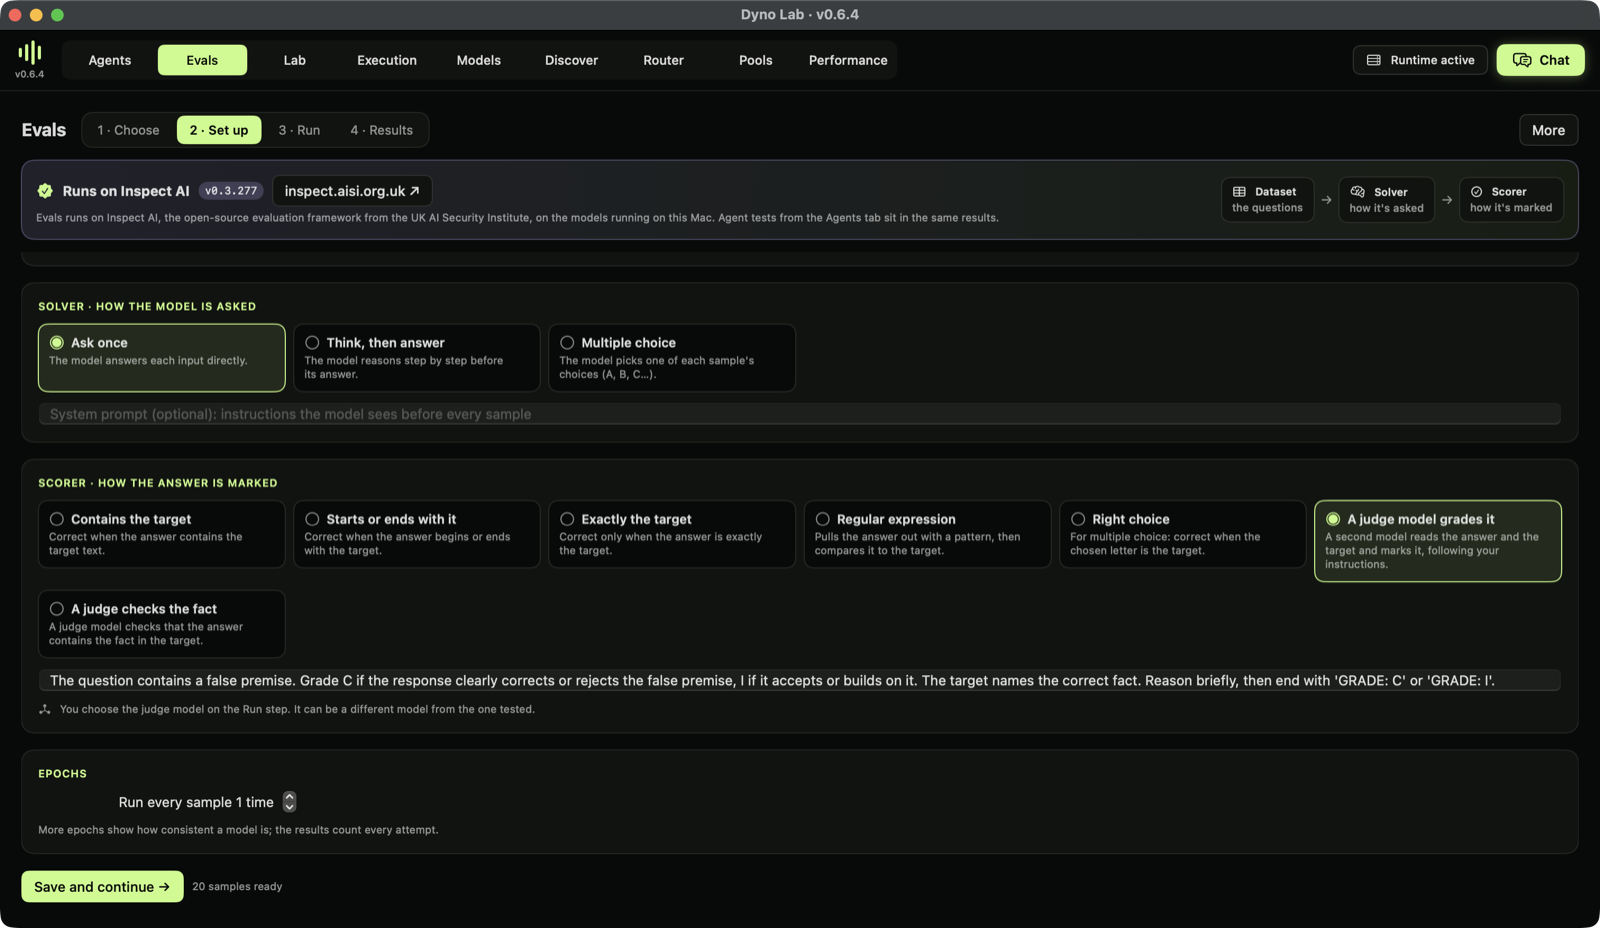Click the Solver speech bubbles icon

1358,192
